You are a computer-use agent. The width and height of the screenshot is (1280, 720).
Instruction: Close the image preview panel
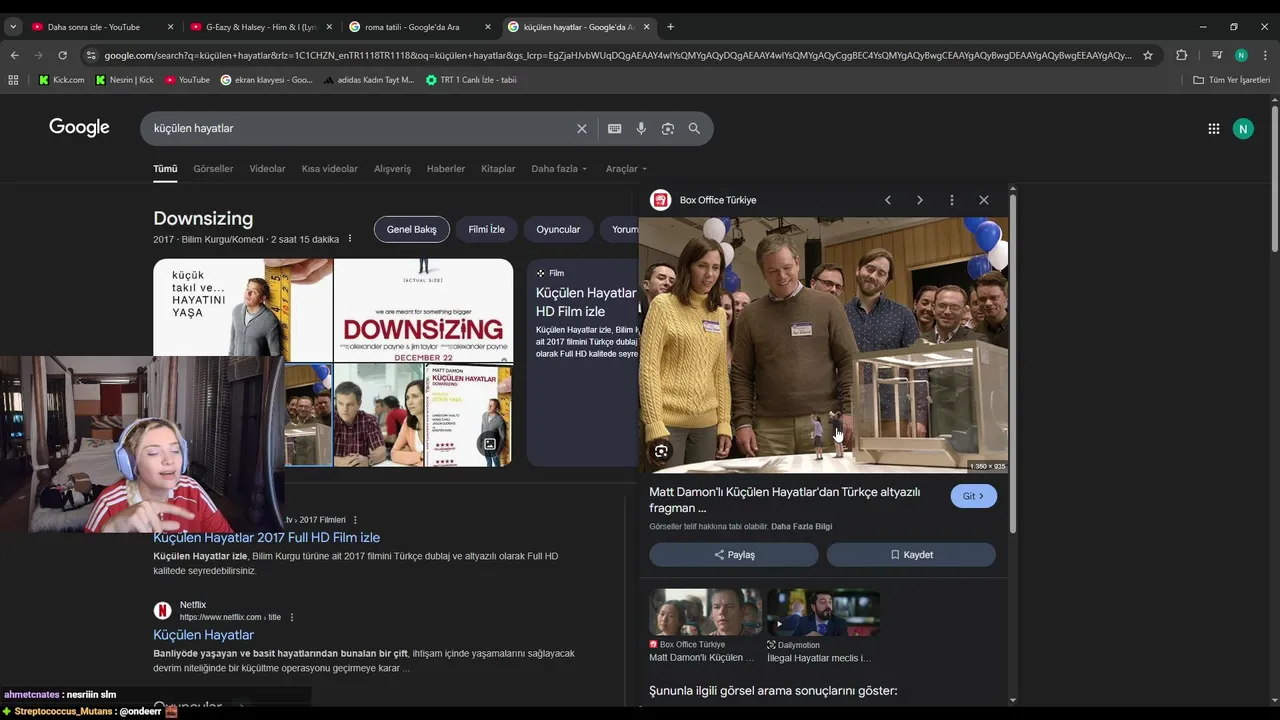984,200
